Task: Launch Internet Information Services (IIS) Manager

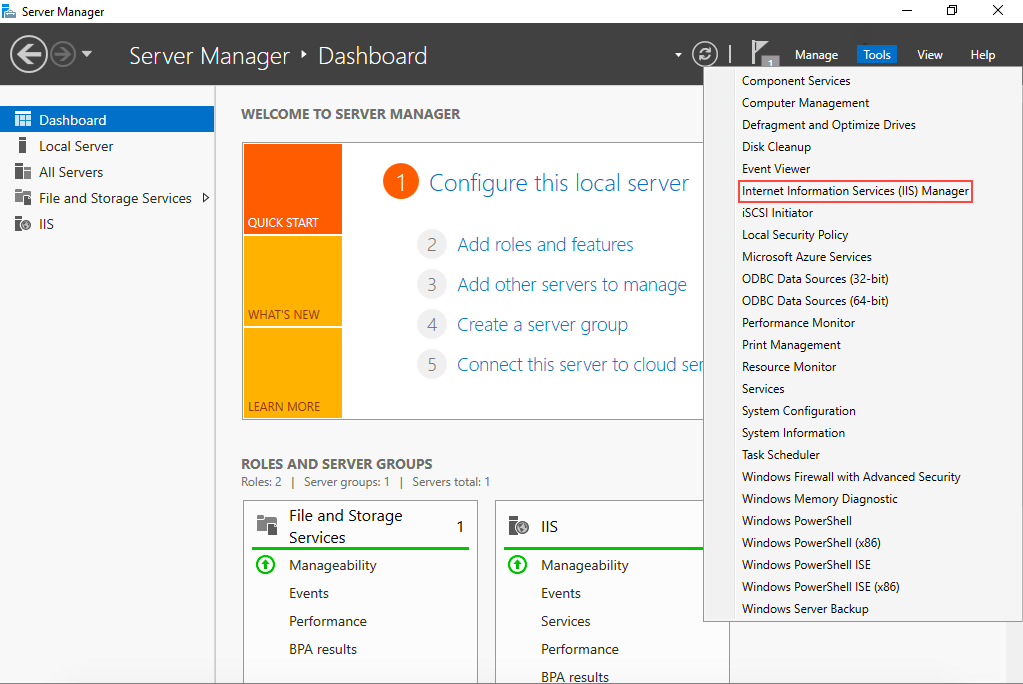Action: (x=855, y=191)
